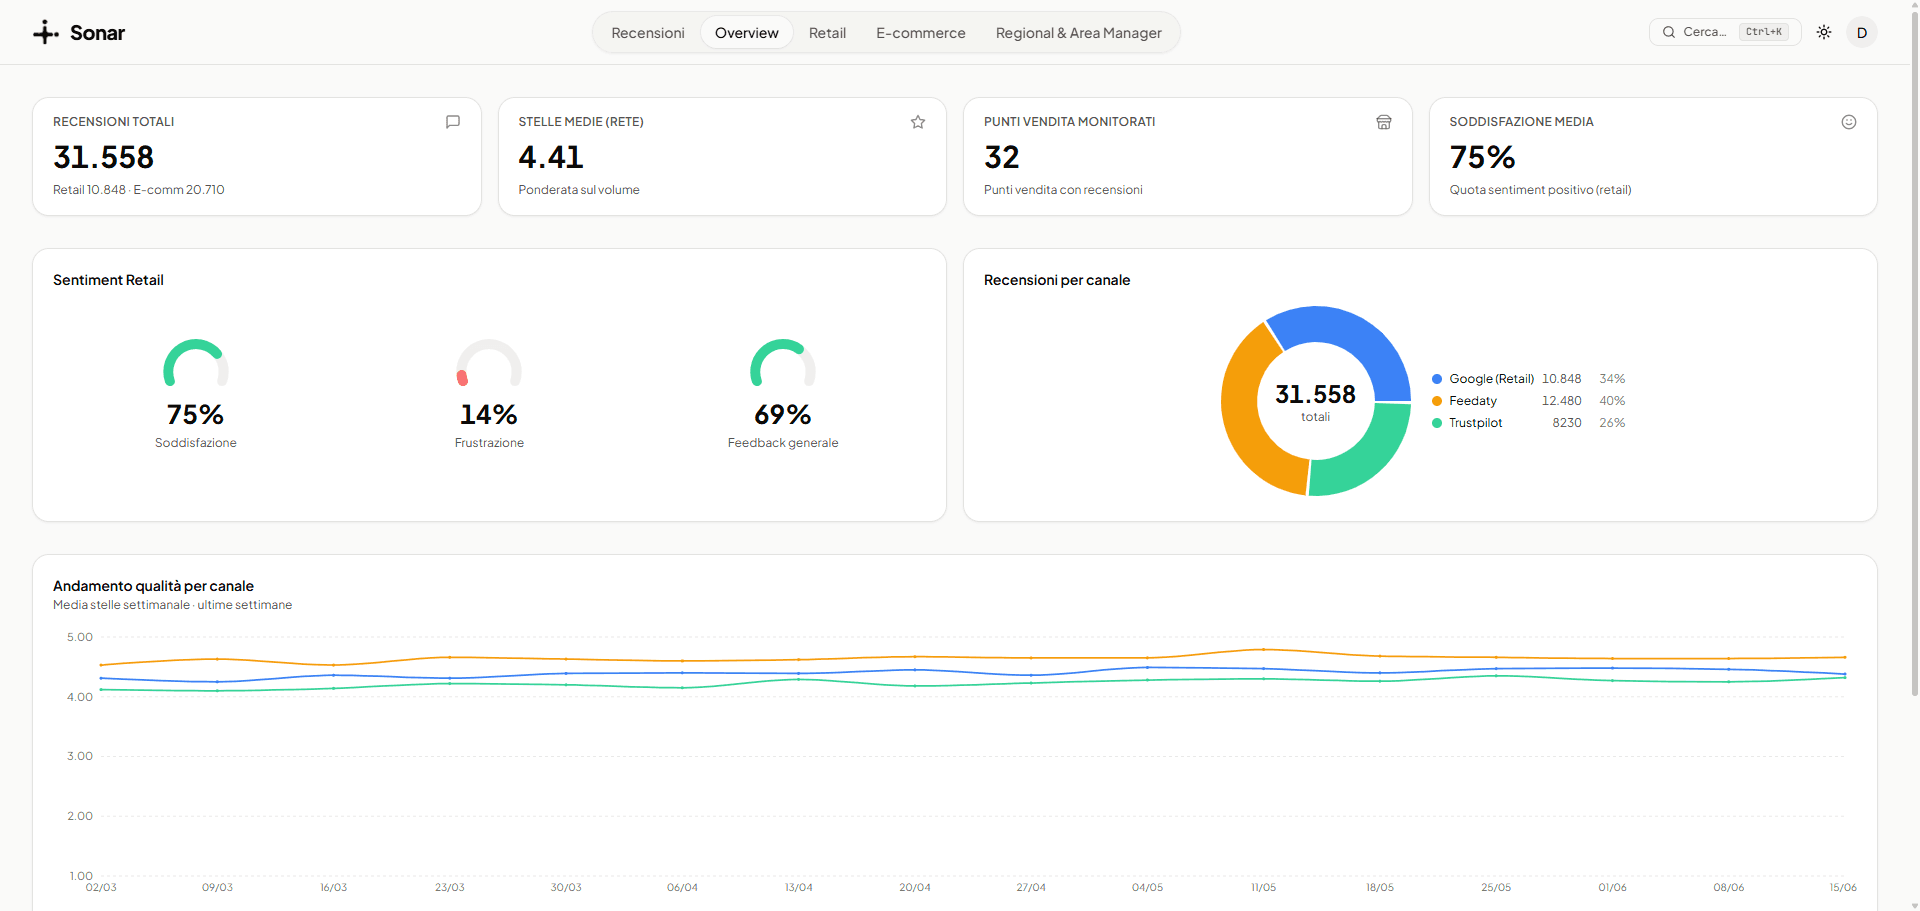
Task: Click the 31.558 value on Recensioni Totali card
Action: click(x=104, y=157)
